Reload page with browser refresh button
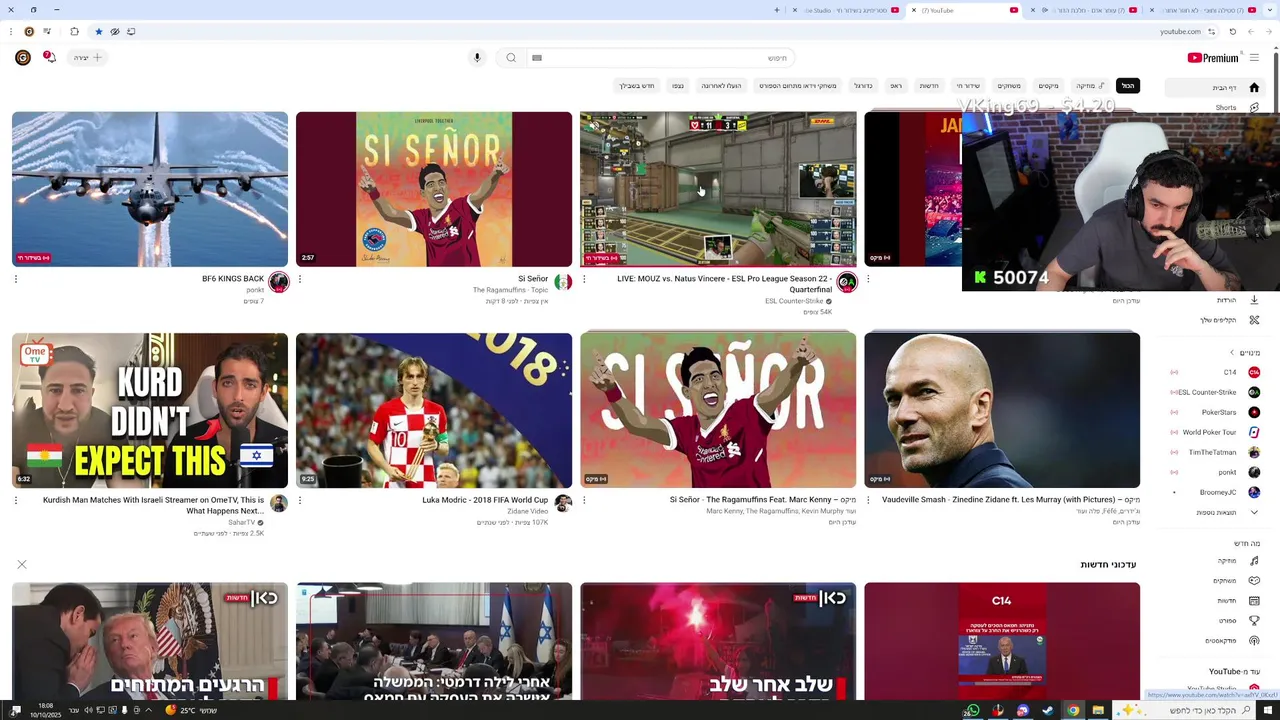Screen dimensions: 1280x720 [1233, 32]
